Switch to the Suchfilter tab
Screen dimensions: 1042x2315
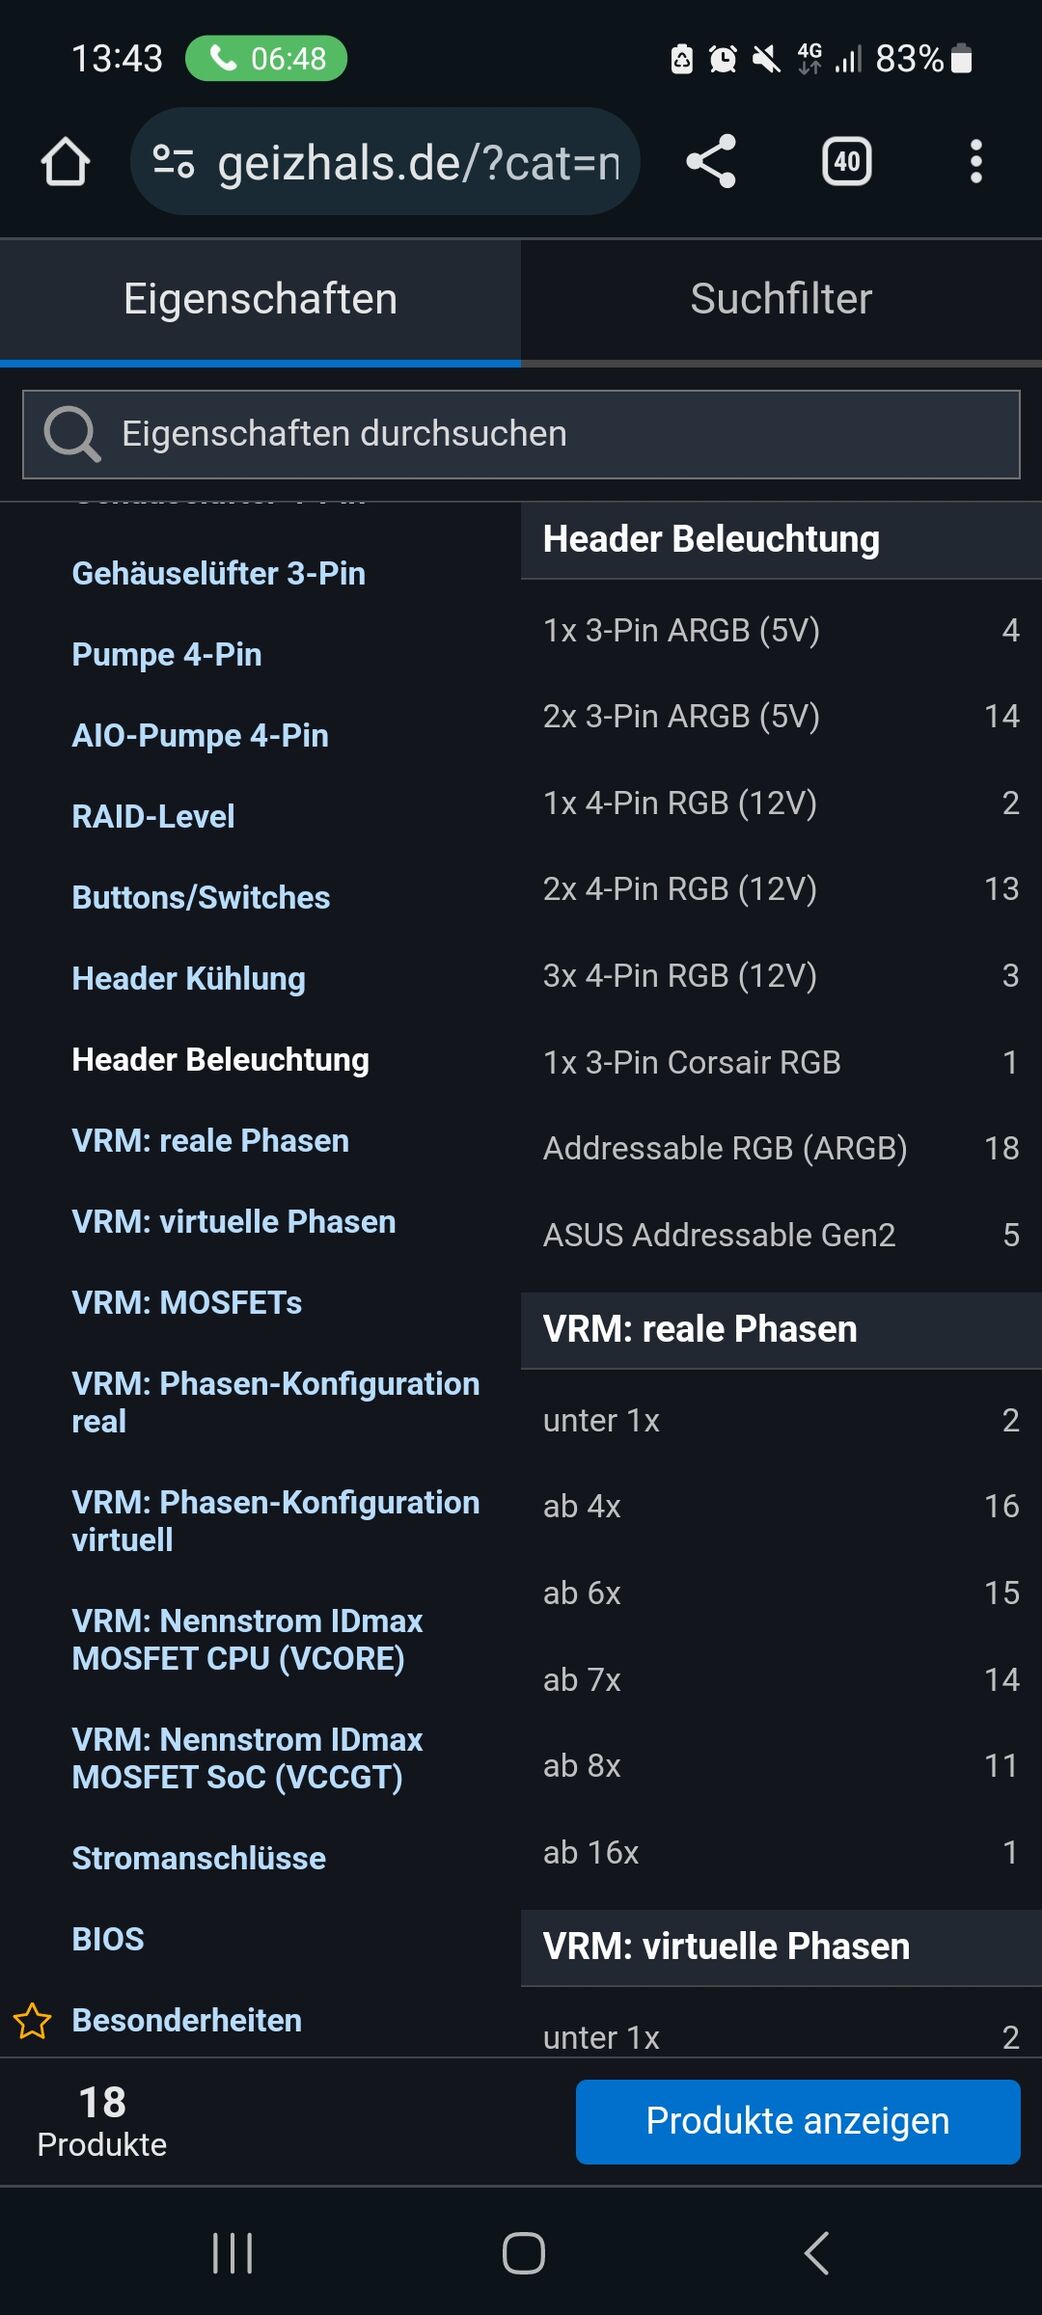click(x=781, y=299)
